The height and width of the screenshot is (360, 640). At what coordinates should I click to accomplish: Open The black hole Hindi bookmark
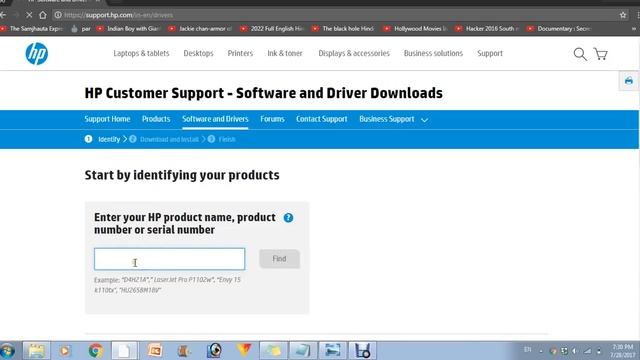coord(343,29)
